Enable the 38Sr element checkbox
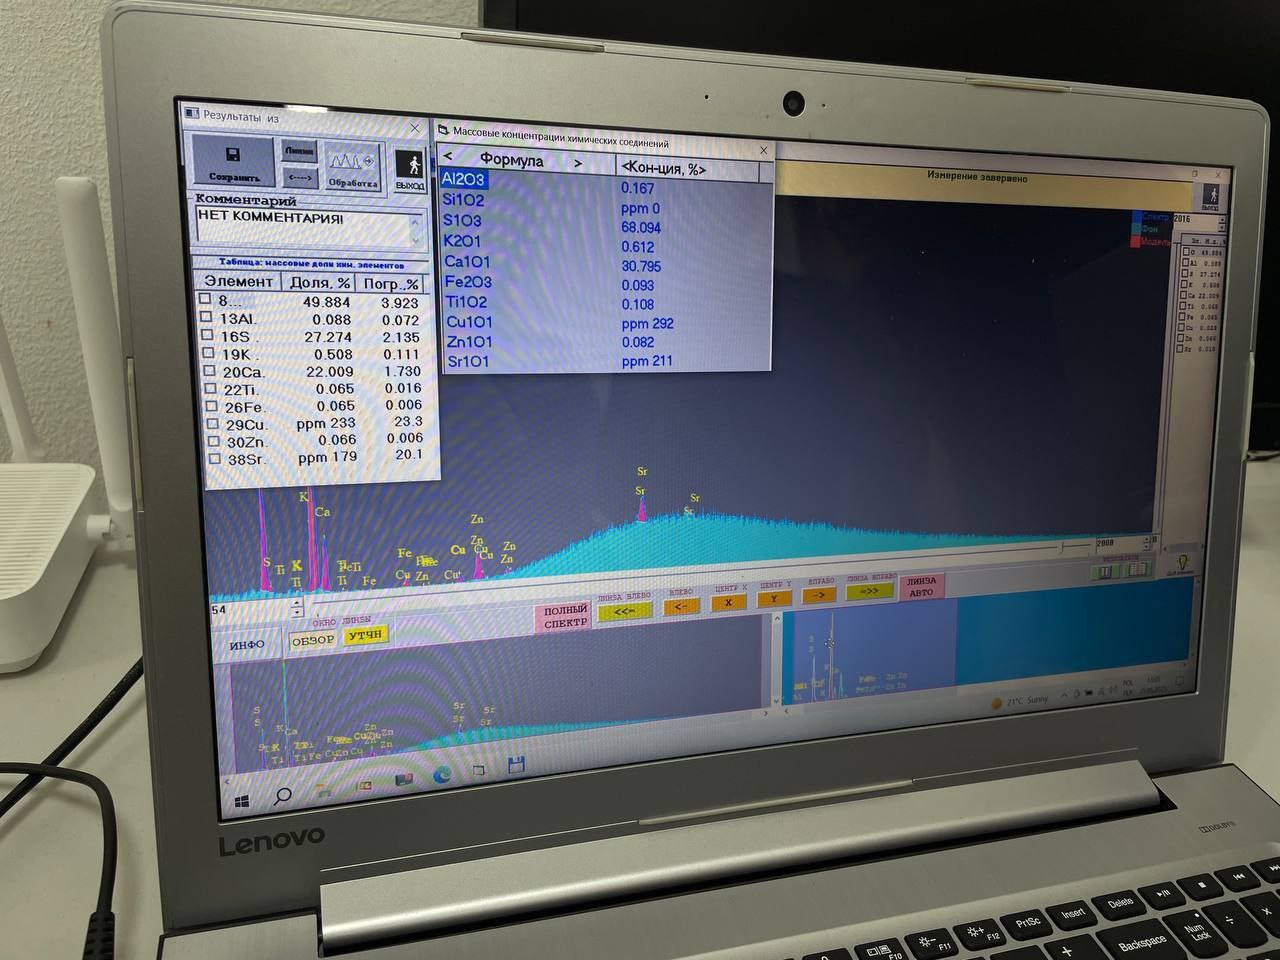1280x960 pixels. tap(213, 458)
